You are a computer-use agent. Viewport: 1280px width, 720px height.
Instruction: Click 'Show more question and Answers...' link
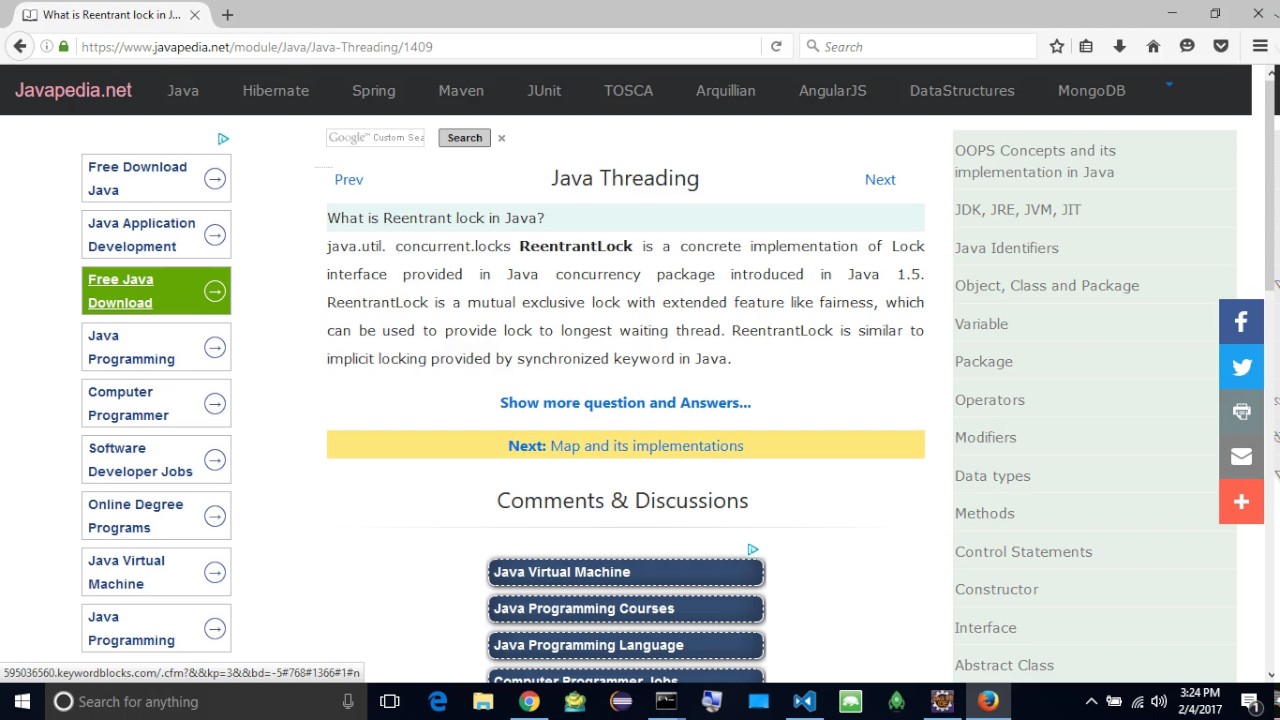tap(625, 403)
